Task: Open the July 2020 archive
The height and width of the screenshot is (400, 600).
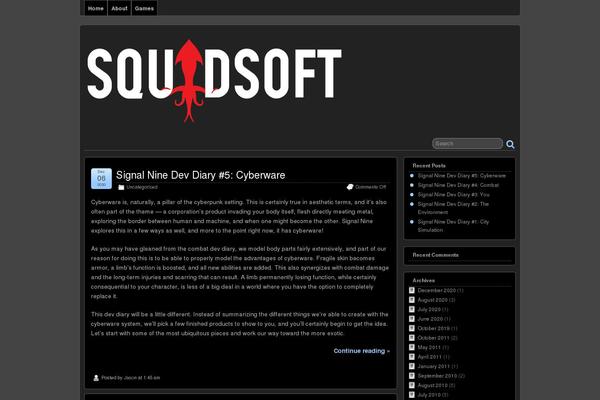Action: pos(429,310)
